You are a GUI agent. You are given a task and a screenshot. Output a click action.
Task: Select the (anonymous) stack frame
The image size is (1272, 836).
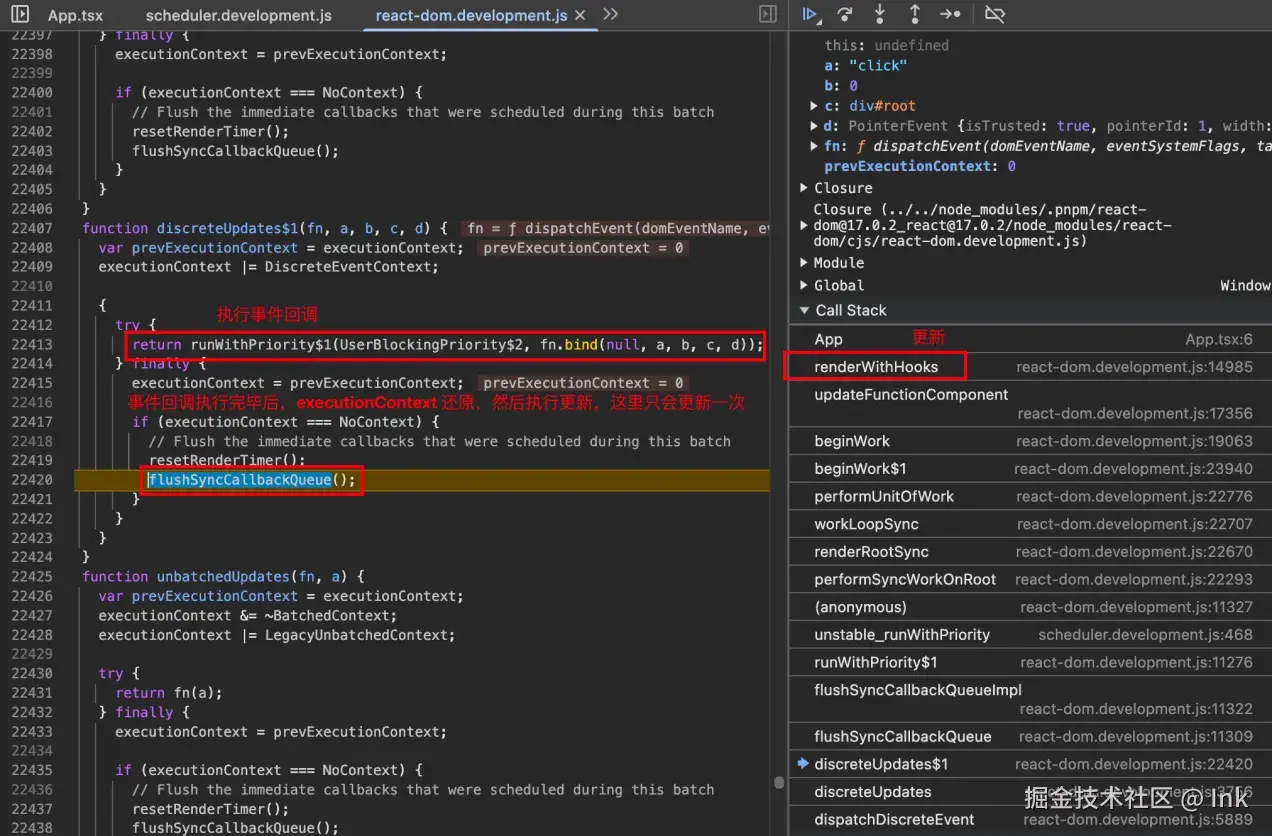click(x=1030, y=607)
